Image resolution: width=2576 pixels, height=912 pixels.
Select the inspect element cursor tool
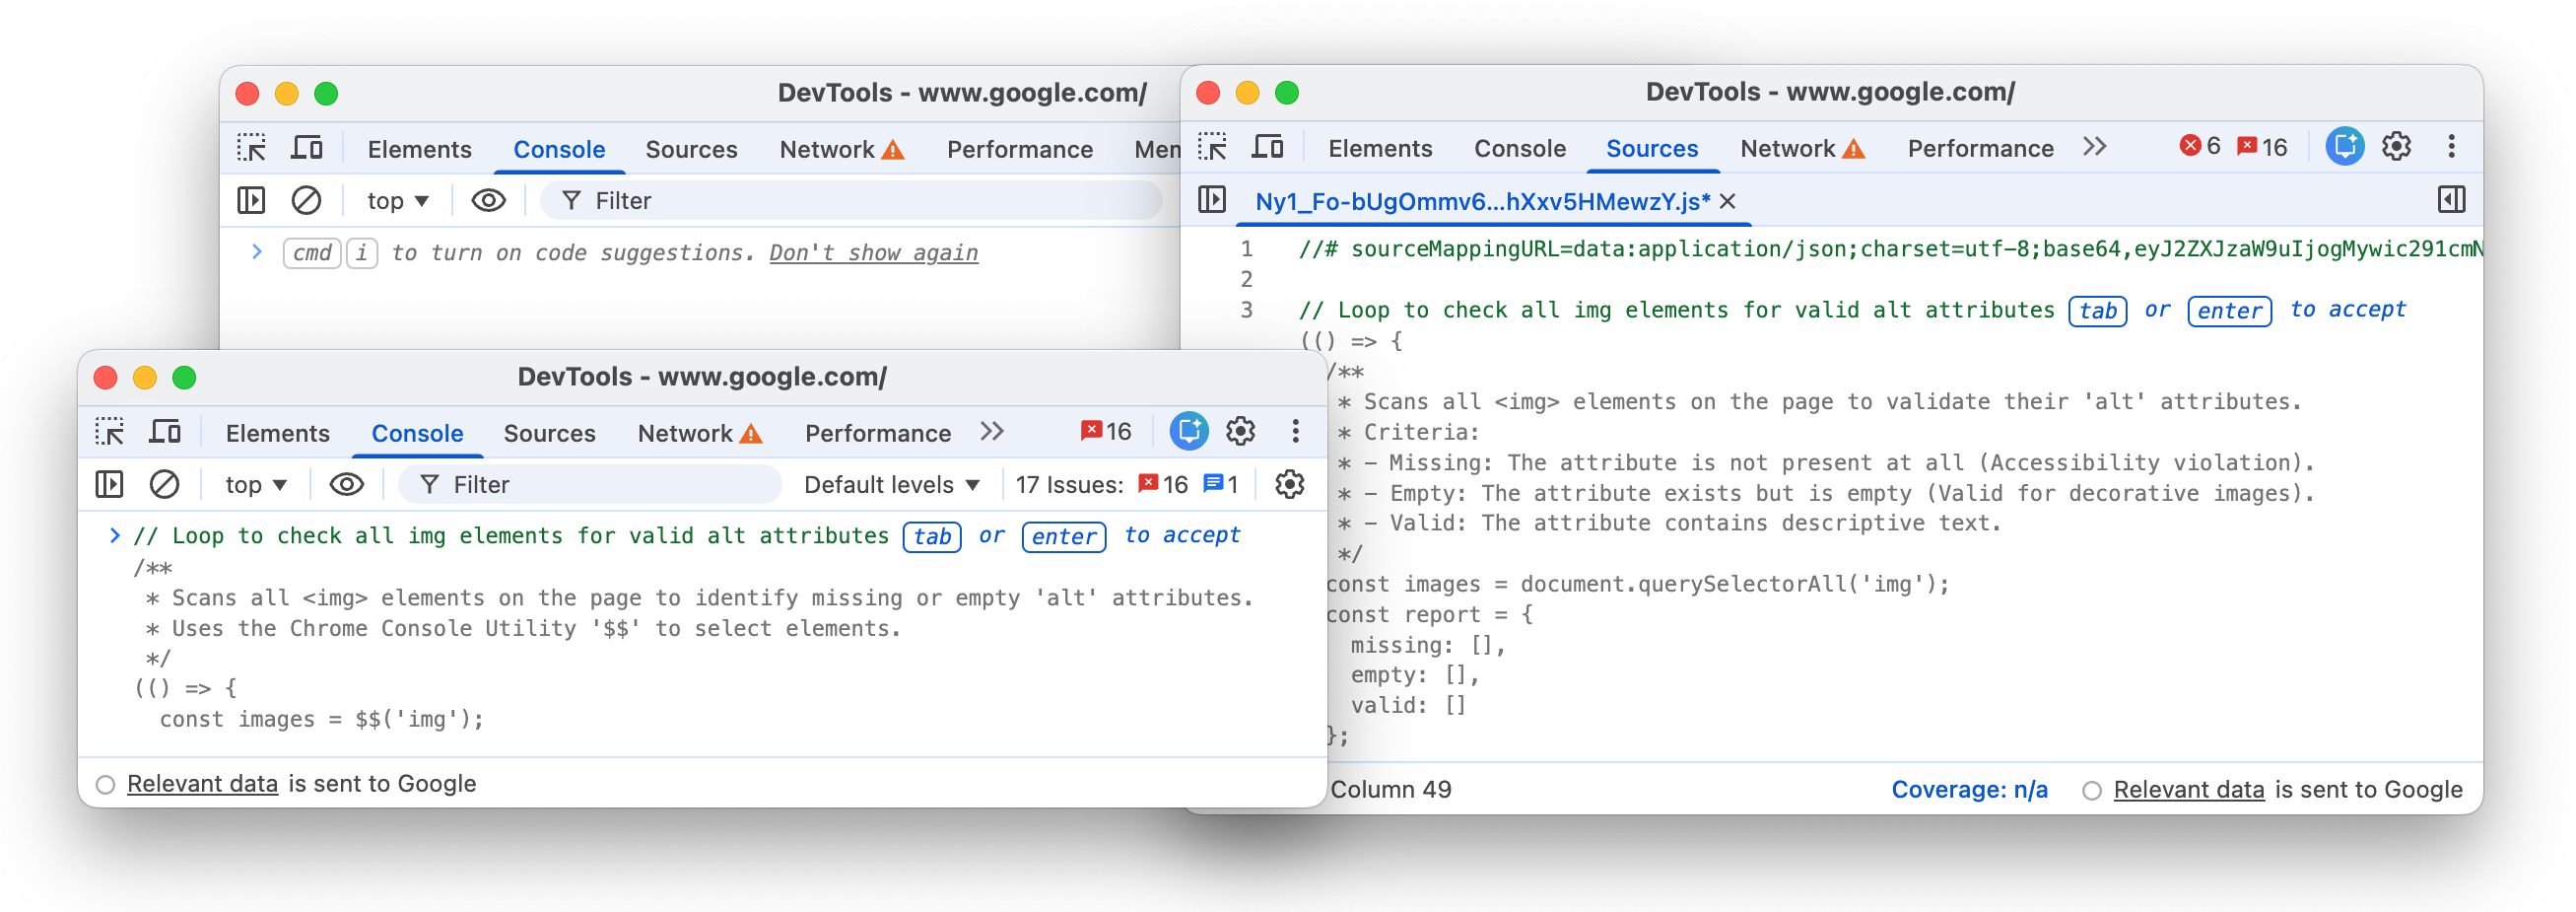point(111,432)
